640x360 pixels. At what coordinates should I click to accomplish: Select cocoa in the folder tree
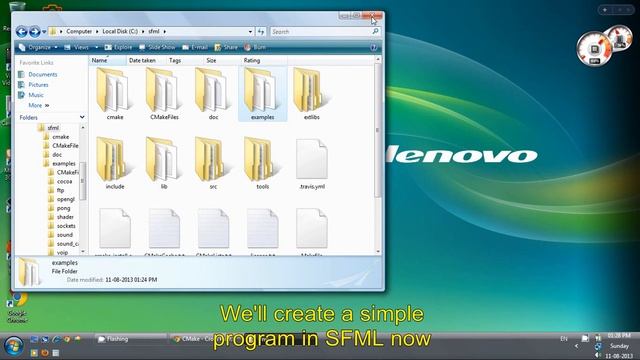pyautogui.click(x=64, y=181)
